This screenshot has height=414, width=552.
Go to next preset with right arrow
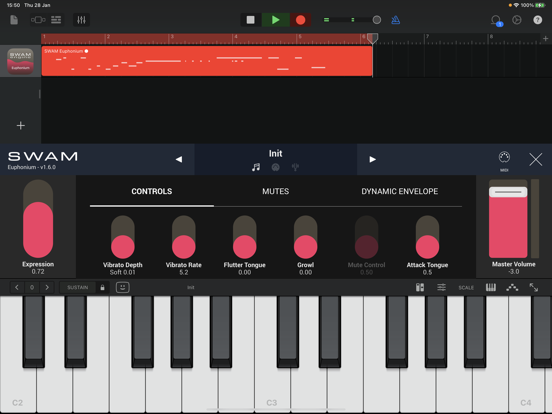point(372,159)
